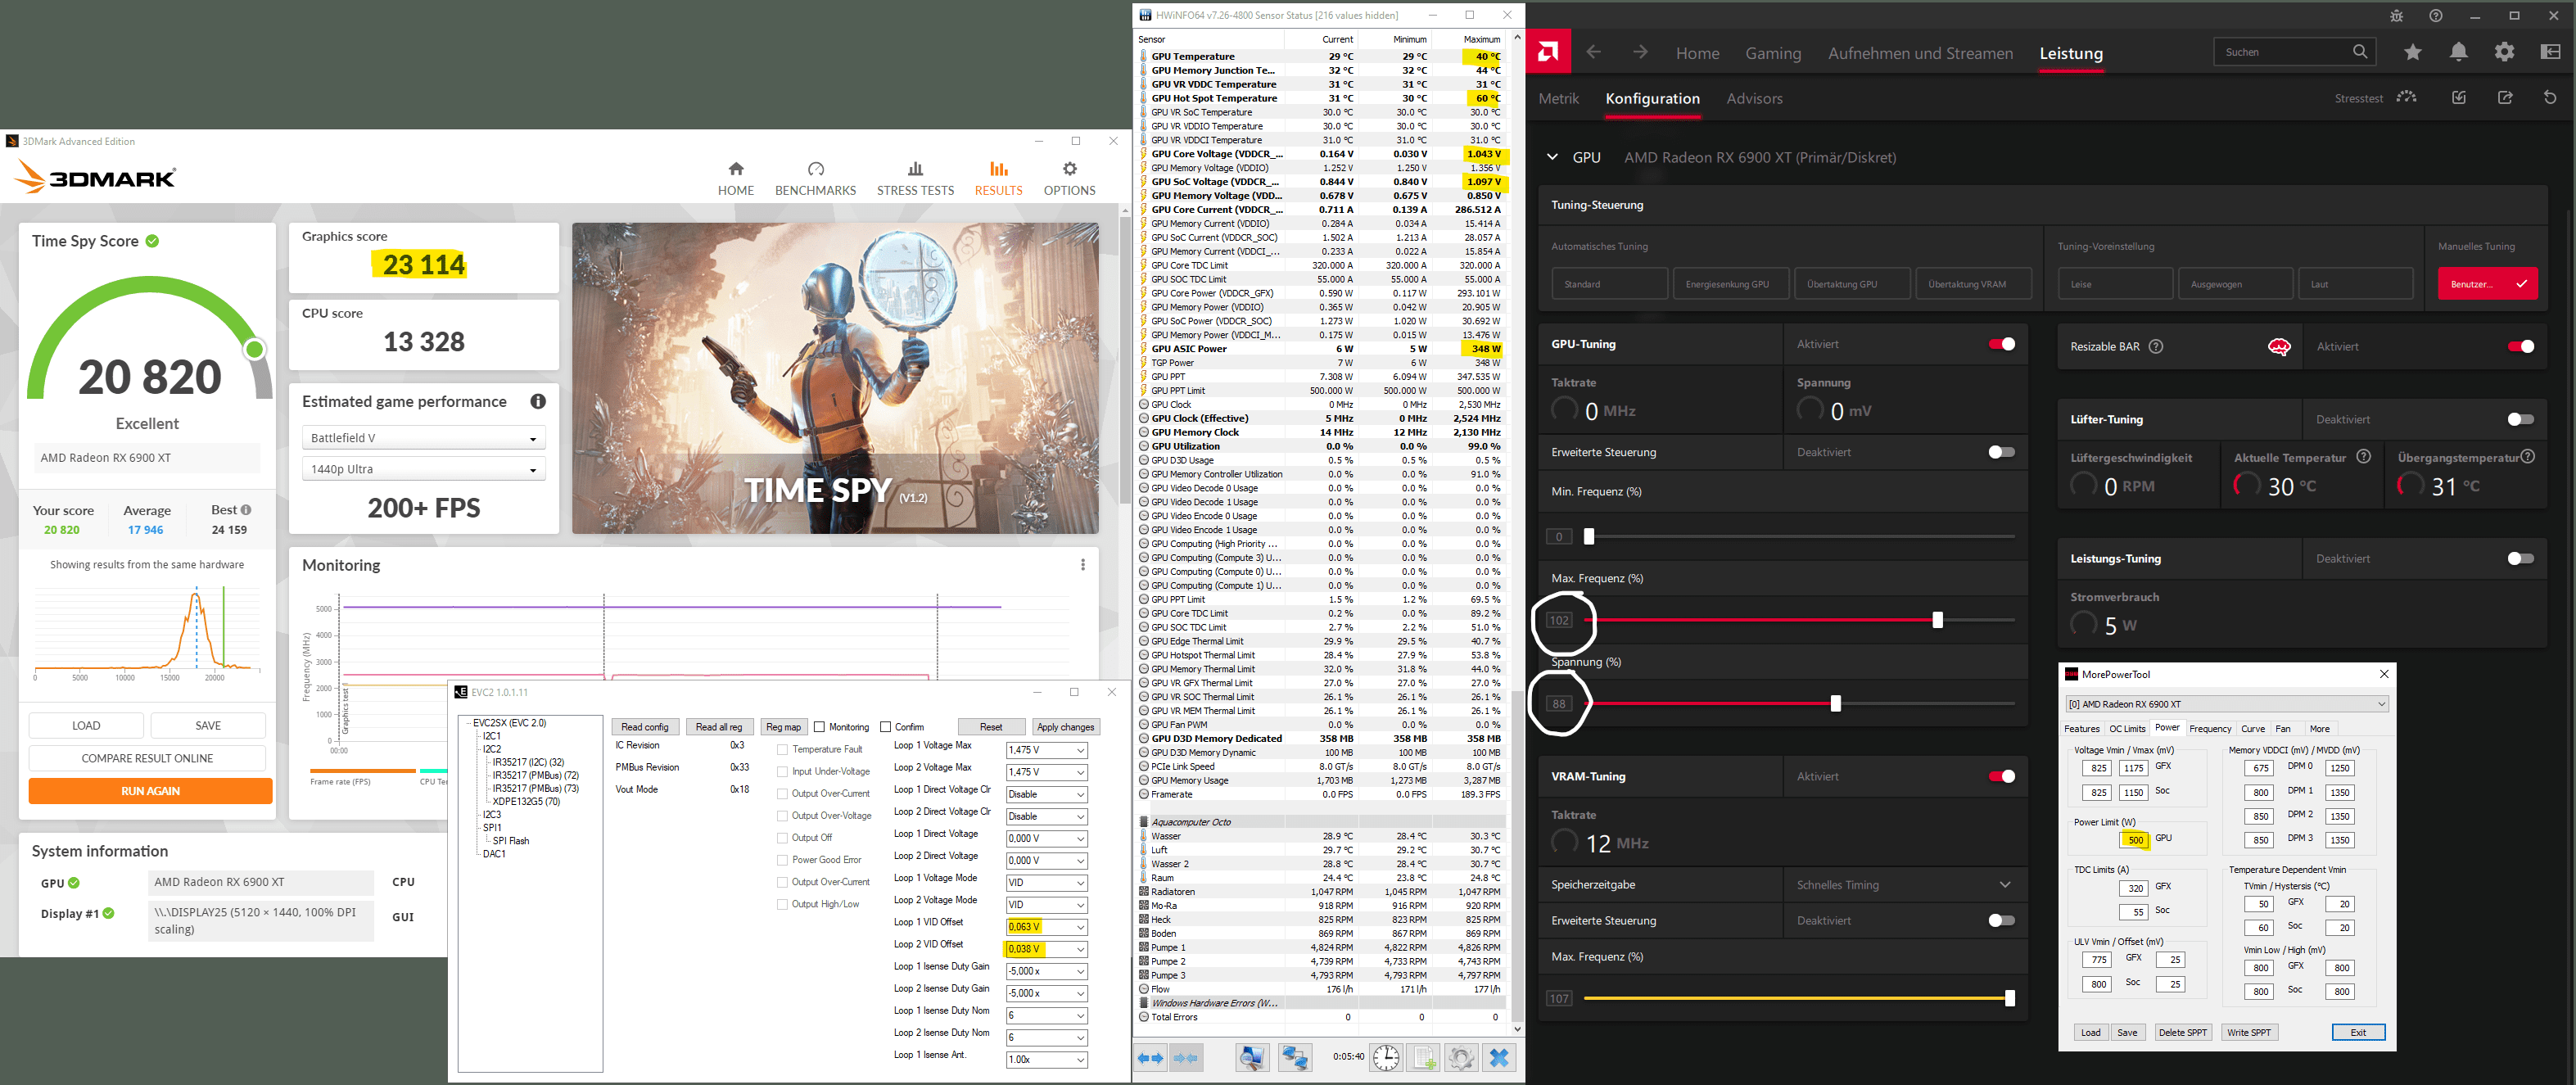Go back in AMD software navigation

pyautogui.click(x=1594, y=52)
